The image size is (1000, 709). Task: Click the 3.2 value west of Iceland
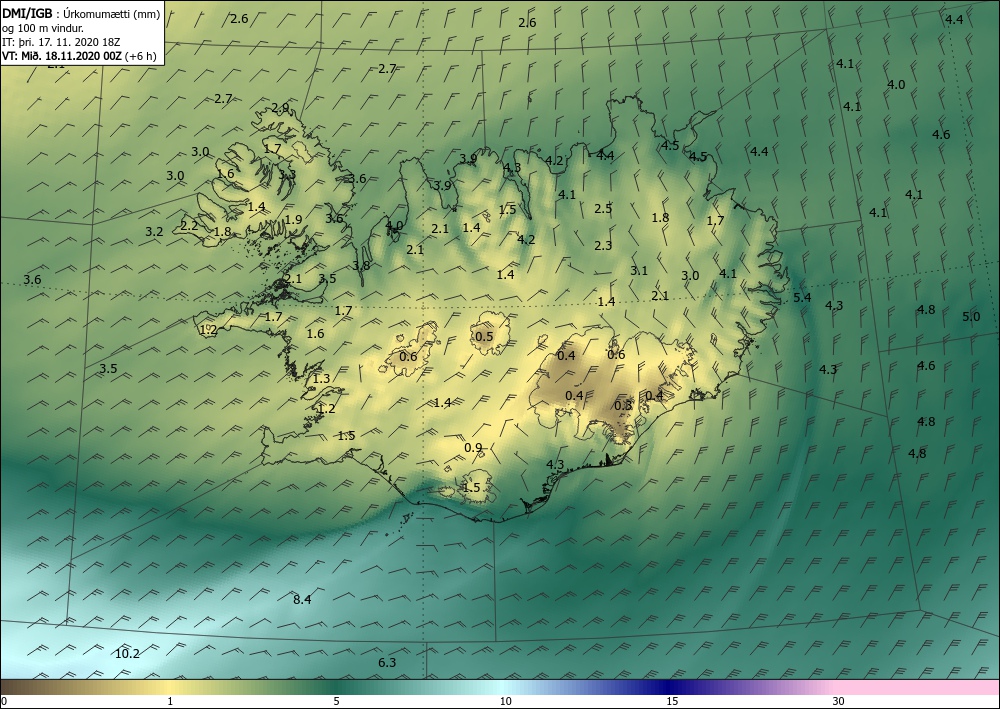coord(154,231)
